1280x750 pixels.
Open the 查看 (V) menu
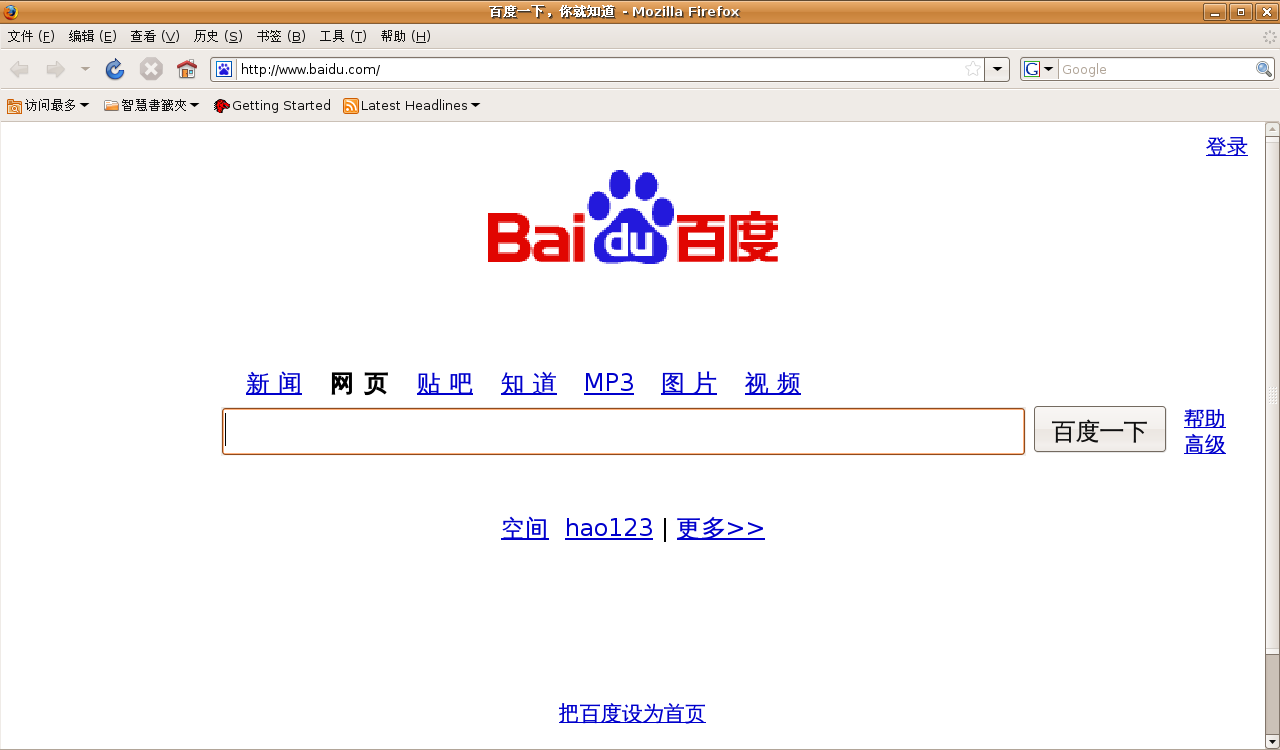(x=155, y=36)
